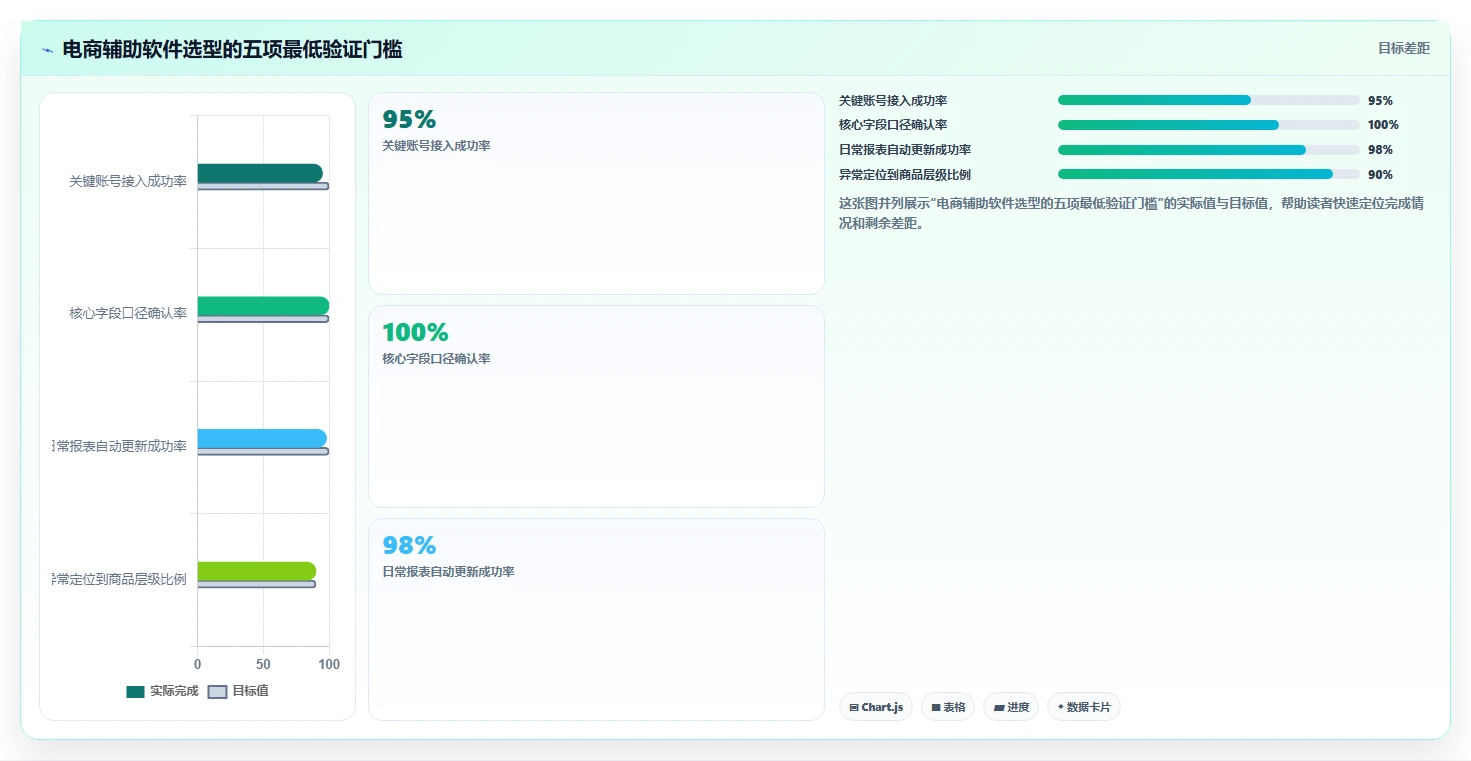Click the icon in the 进度 chip
The image size is (1471, 761).
pos(999,708)
